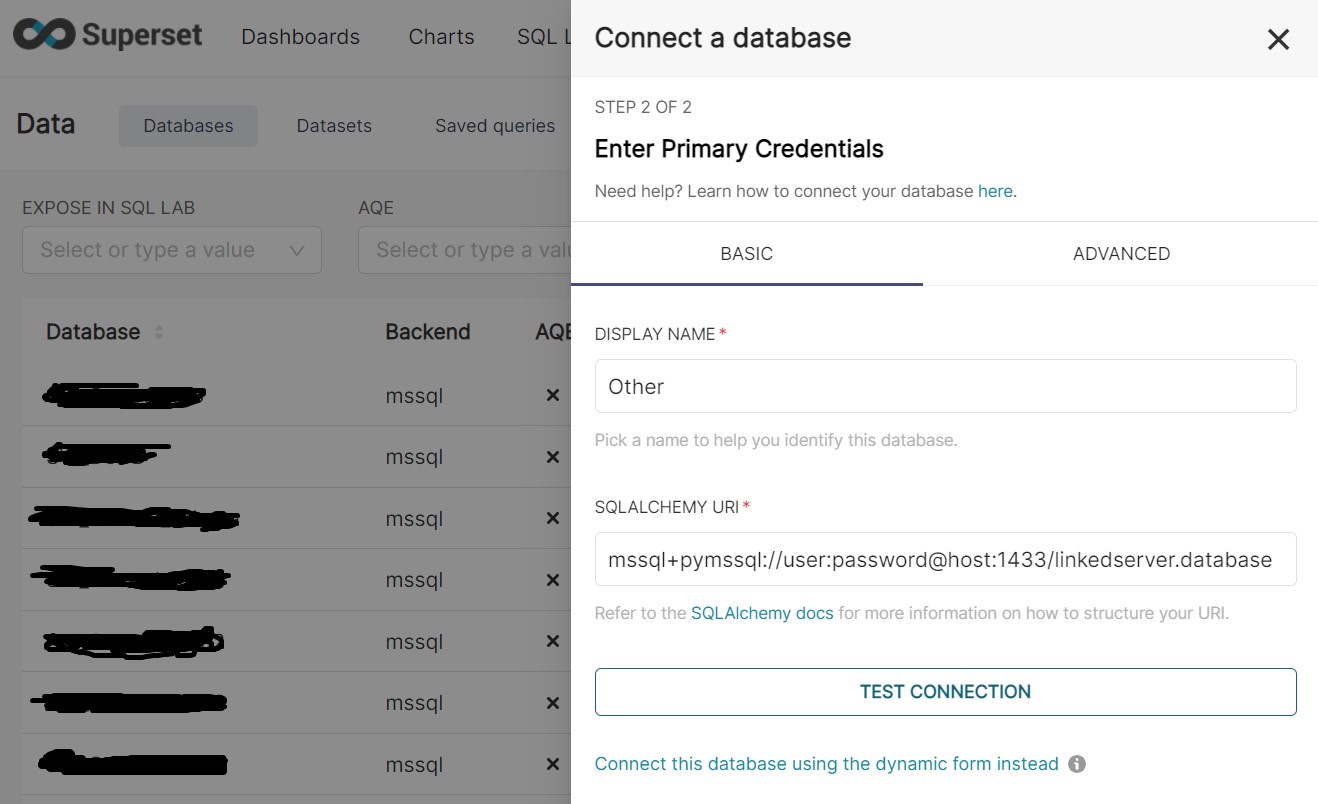Switch to the Datasets tab
Image resolution: width=1318 pixels, height=804 pixels.
[x=334, y=125]
